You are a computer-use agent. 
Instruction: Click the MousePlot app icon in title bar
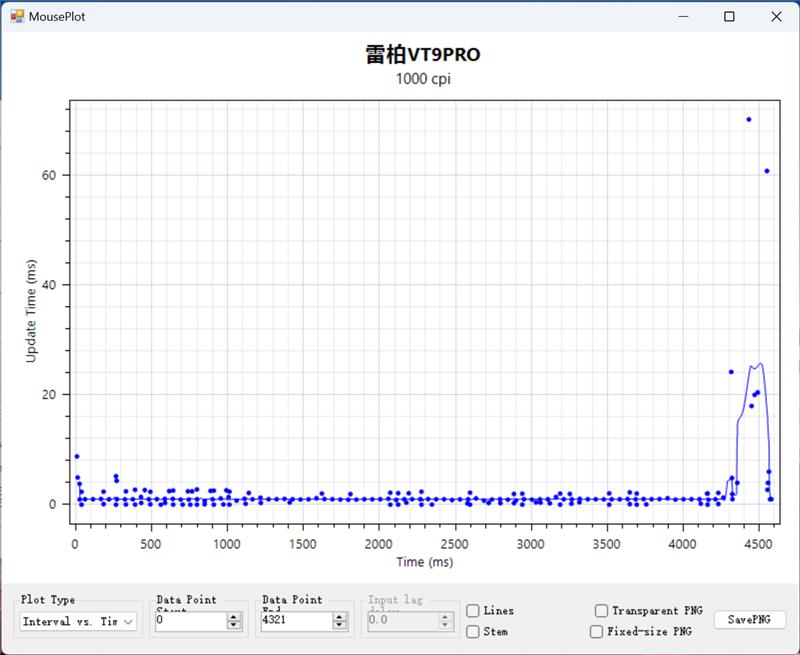click(17, 17)
